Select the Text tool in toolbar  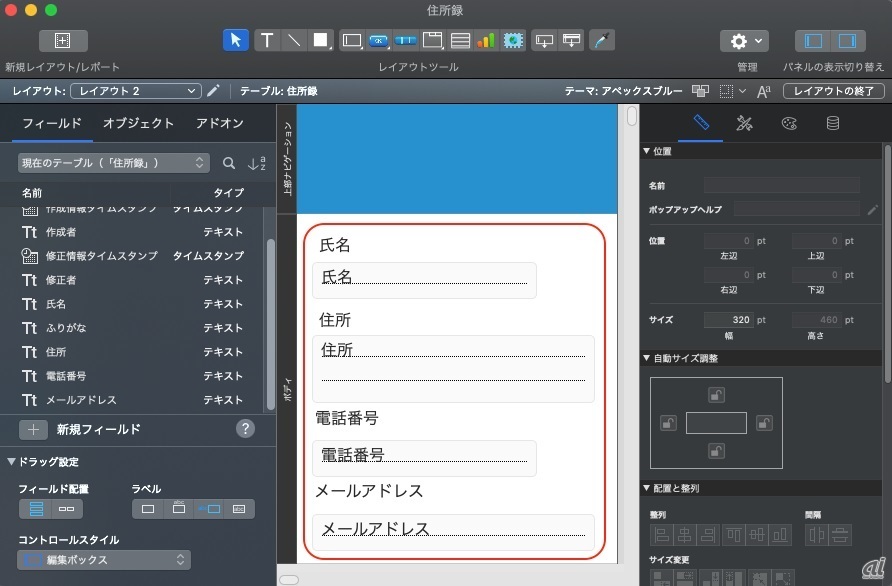pyautogui.click(x=267, y=40)
